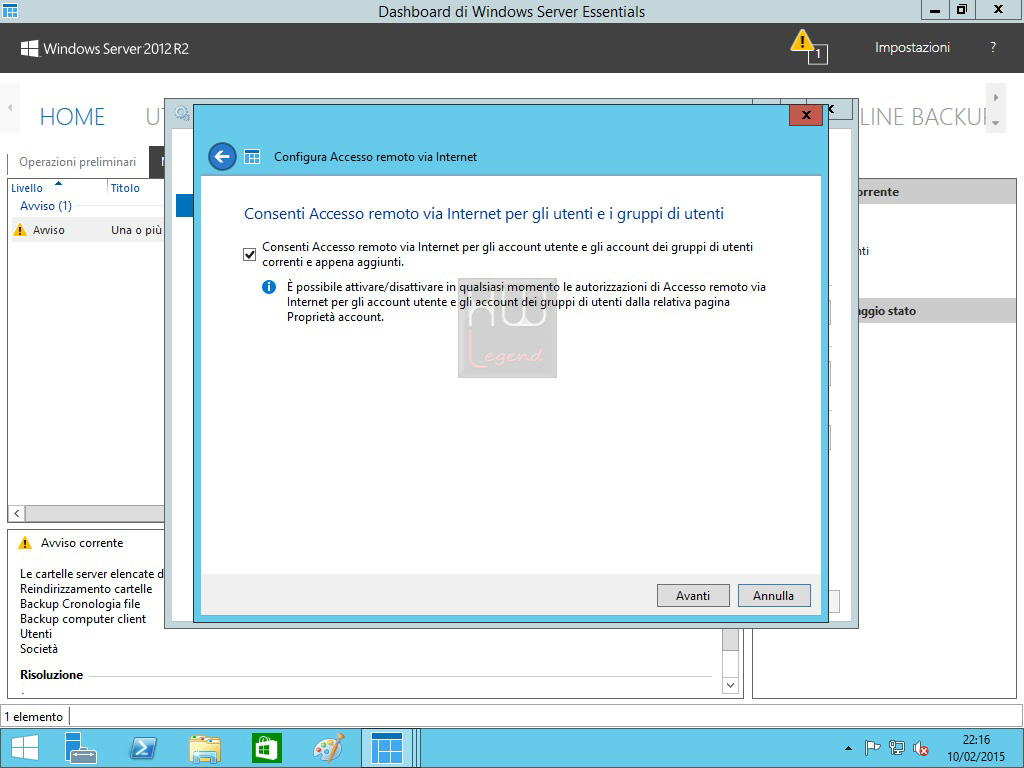Click the Risoluzione section heading
This screenshot has width=1024, height=768.
coord(52,675)
